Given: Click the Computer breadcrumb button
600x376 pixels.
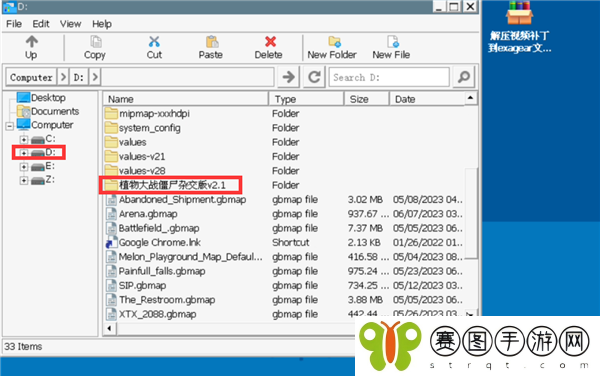Looking at the screenshot, I should click(x=31, y=77).
